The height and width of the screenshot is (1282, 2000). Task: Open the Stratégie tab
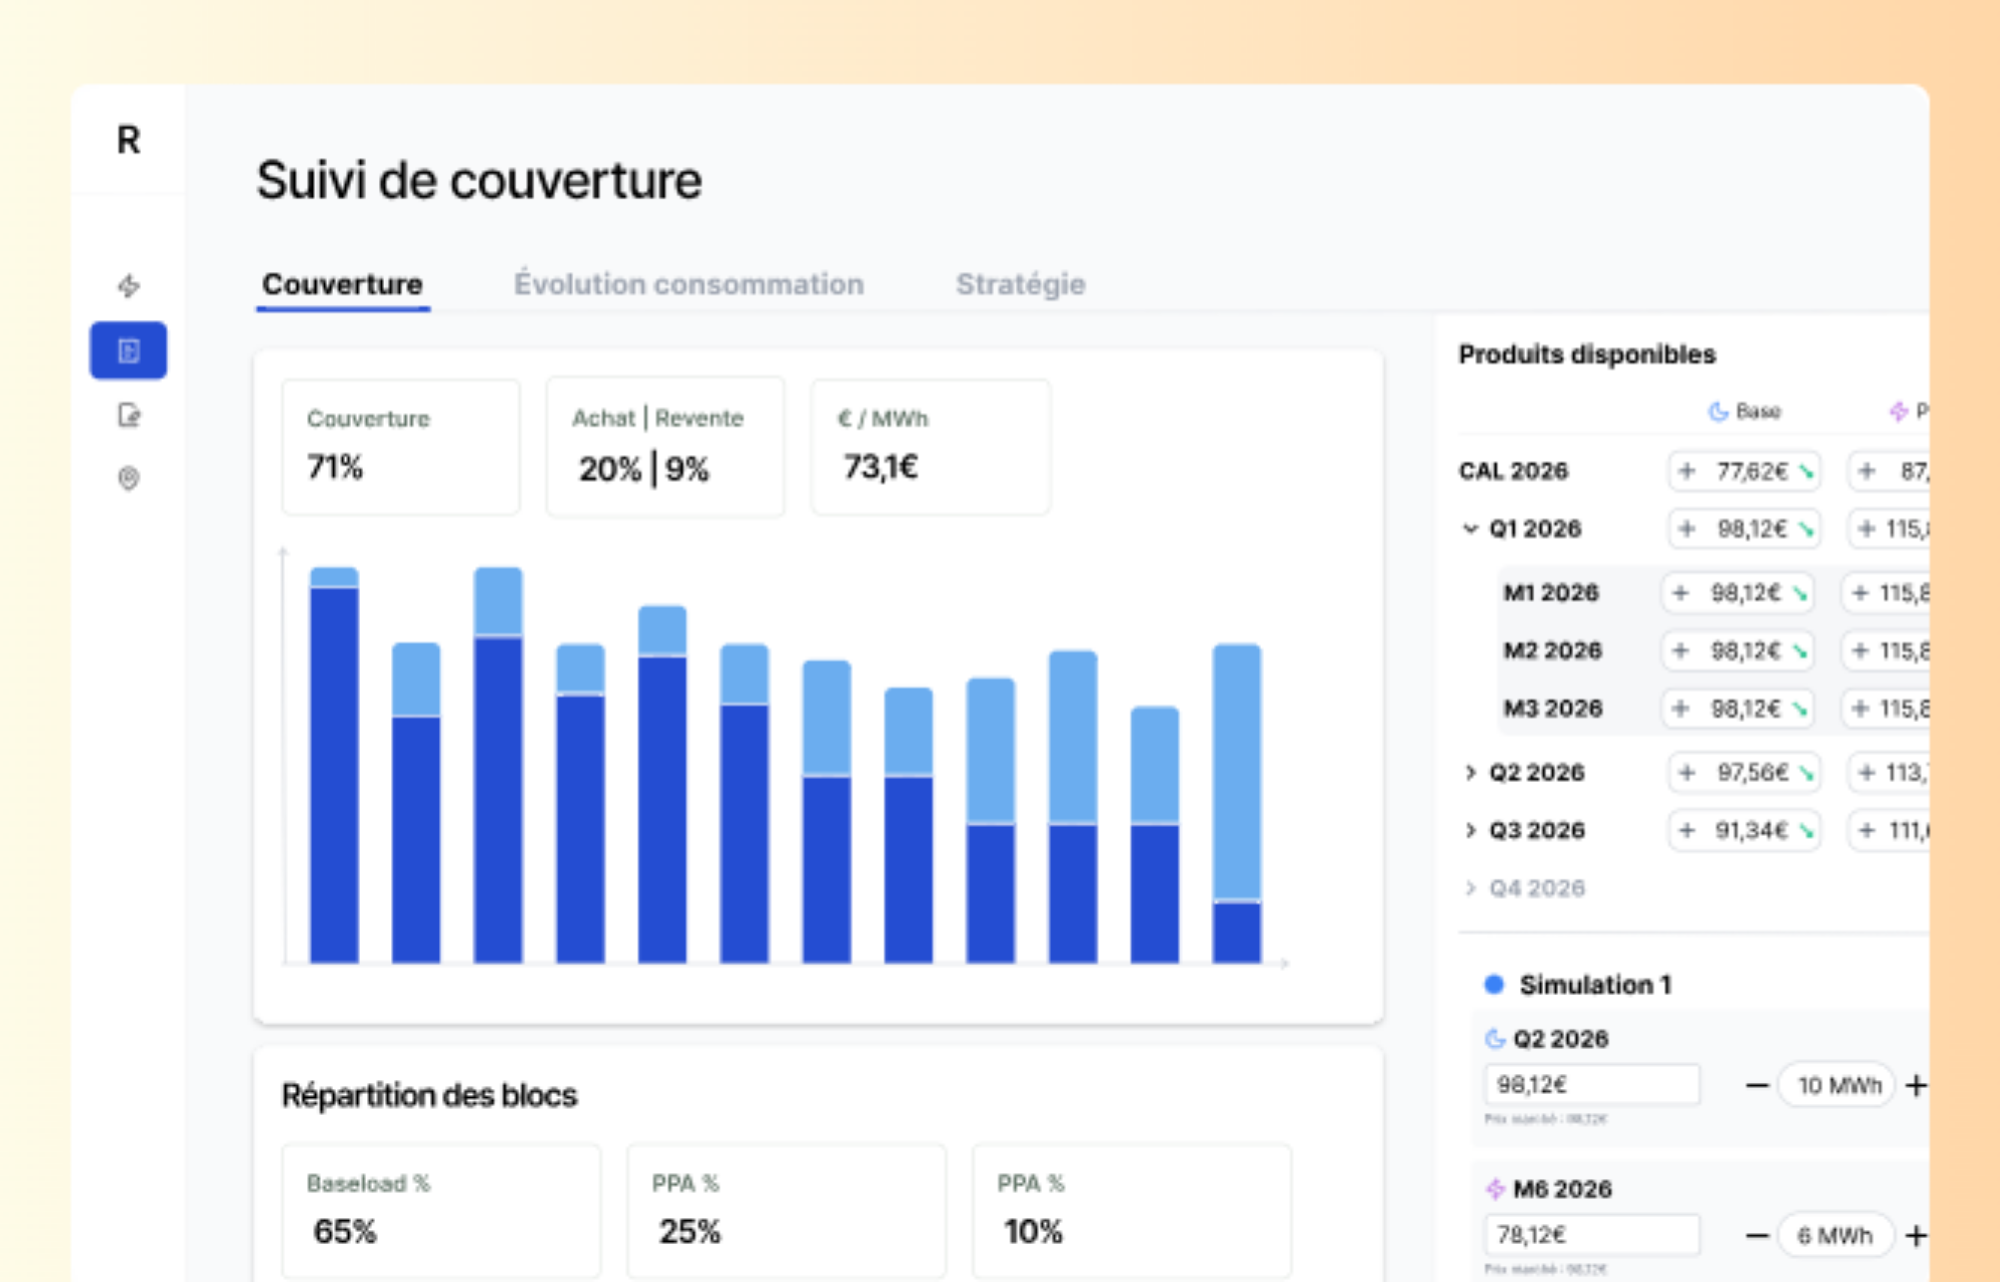point(1020,284)
